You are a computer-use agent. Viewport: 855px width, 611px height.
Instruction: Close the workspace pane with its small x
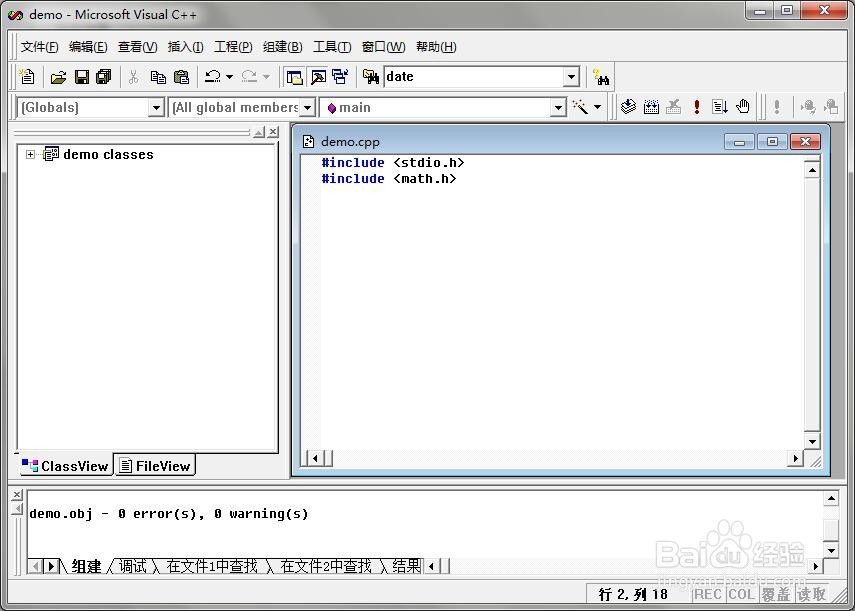(273, 132)
